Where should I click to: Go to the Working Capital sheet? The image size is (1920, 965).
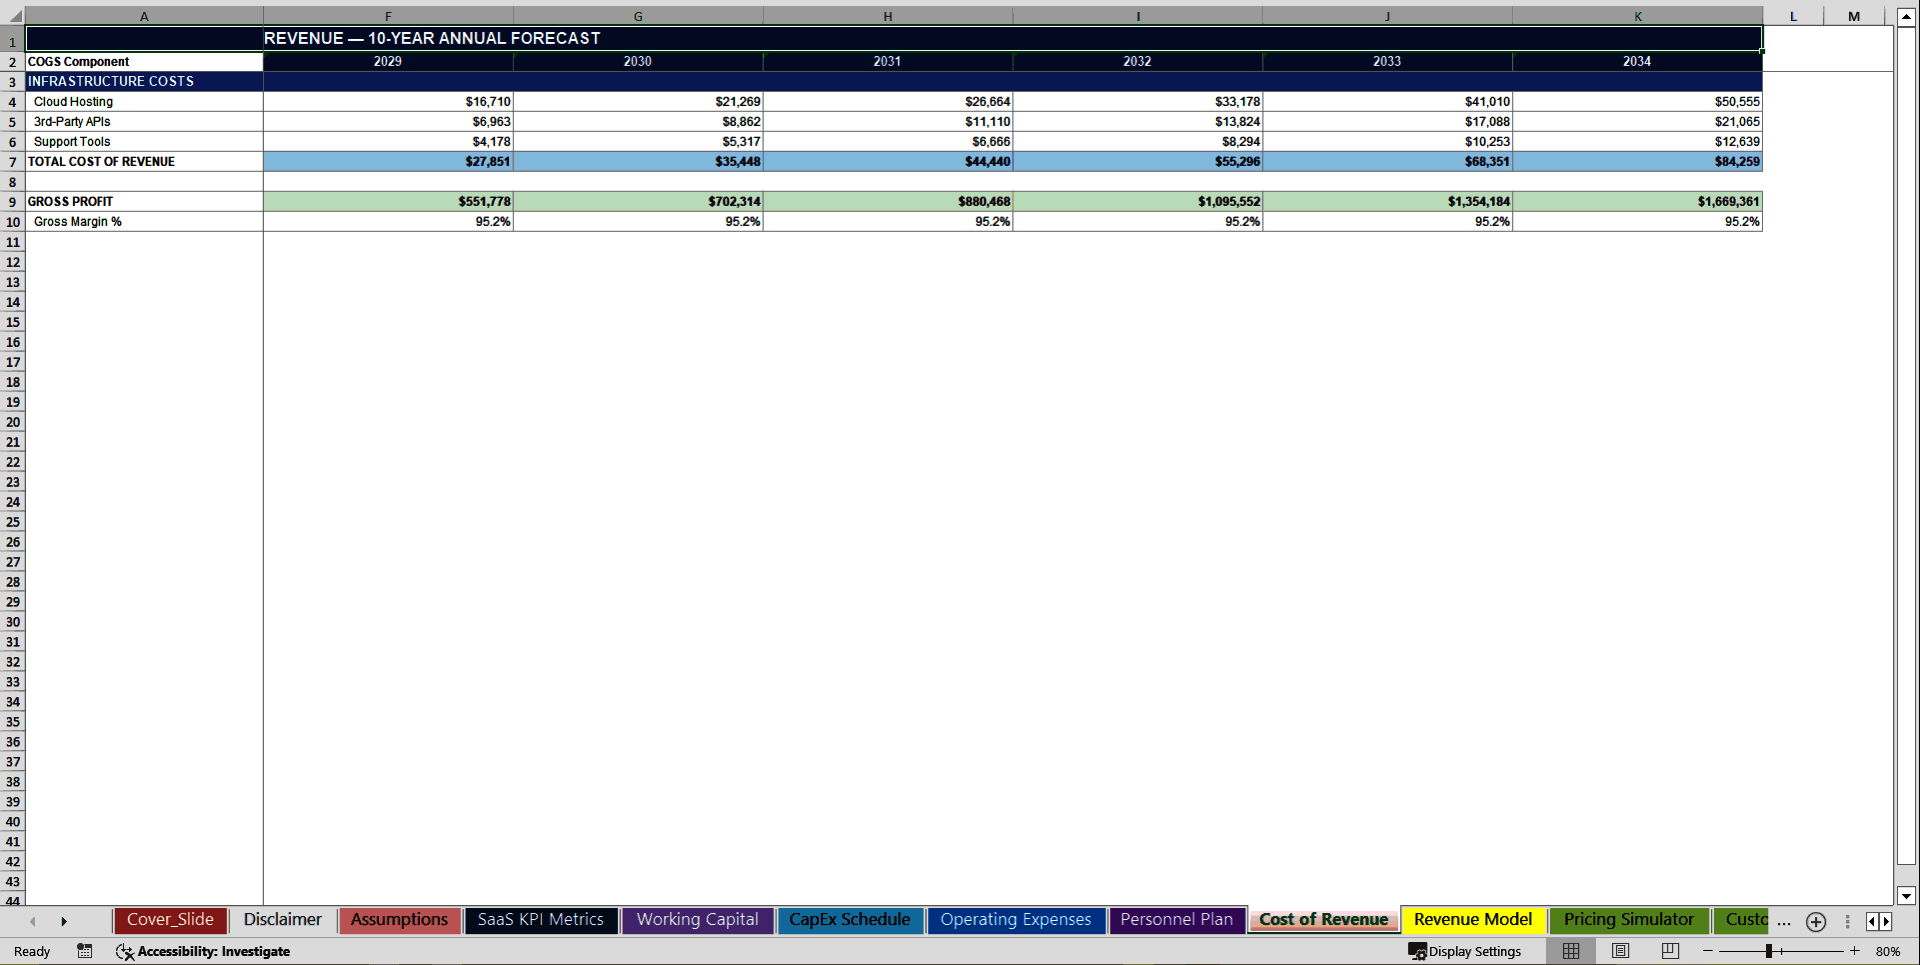click(x=697, y=920)
